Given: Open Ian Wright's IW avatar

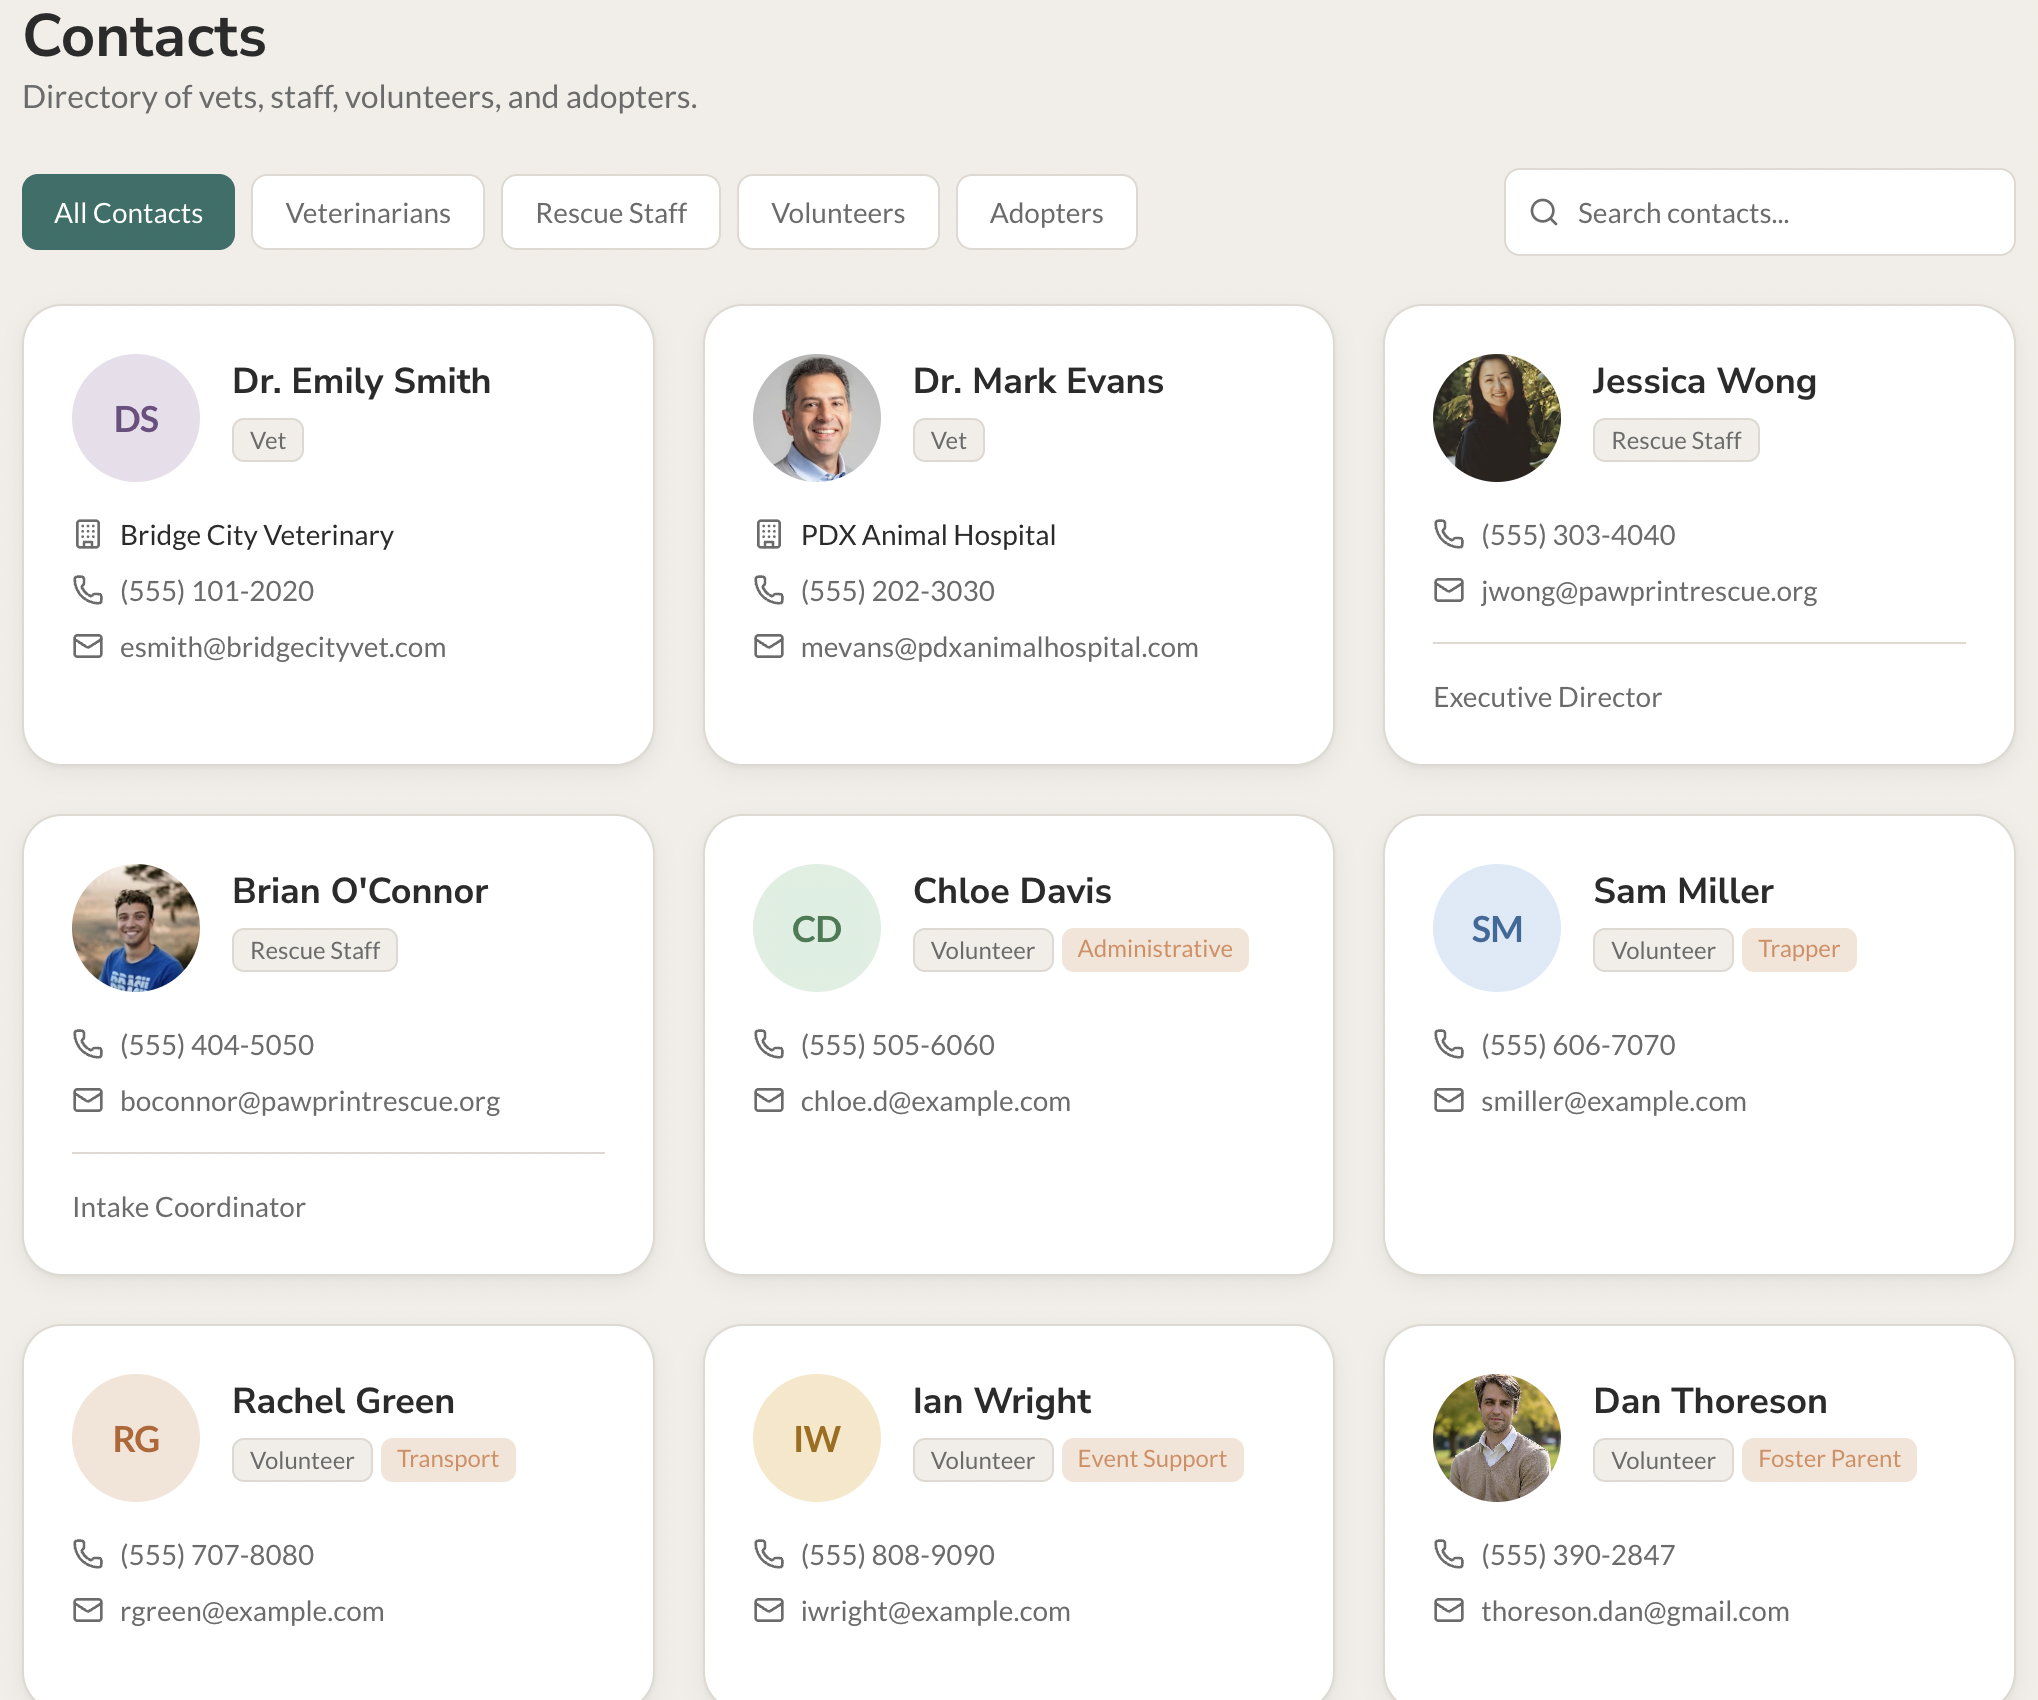Looking at the screenshot, I should [x=817, y=1438].
